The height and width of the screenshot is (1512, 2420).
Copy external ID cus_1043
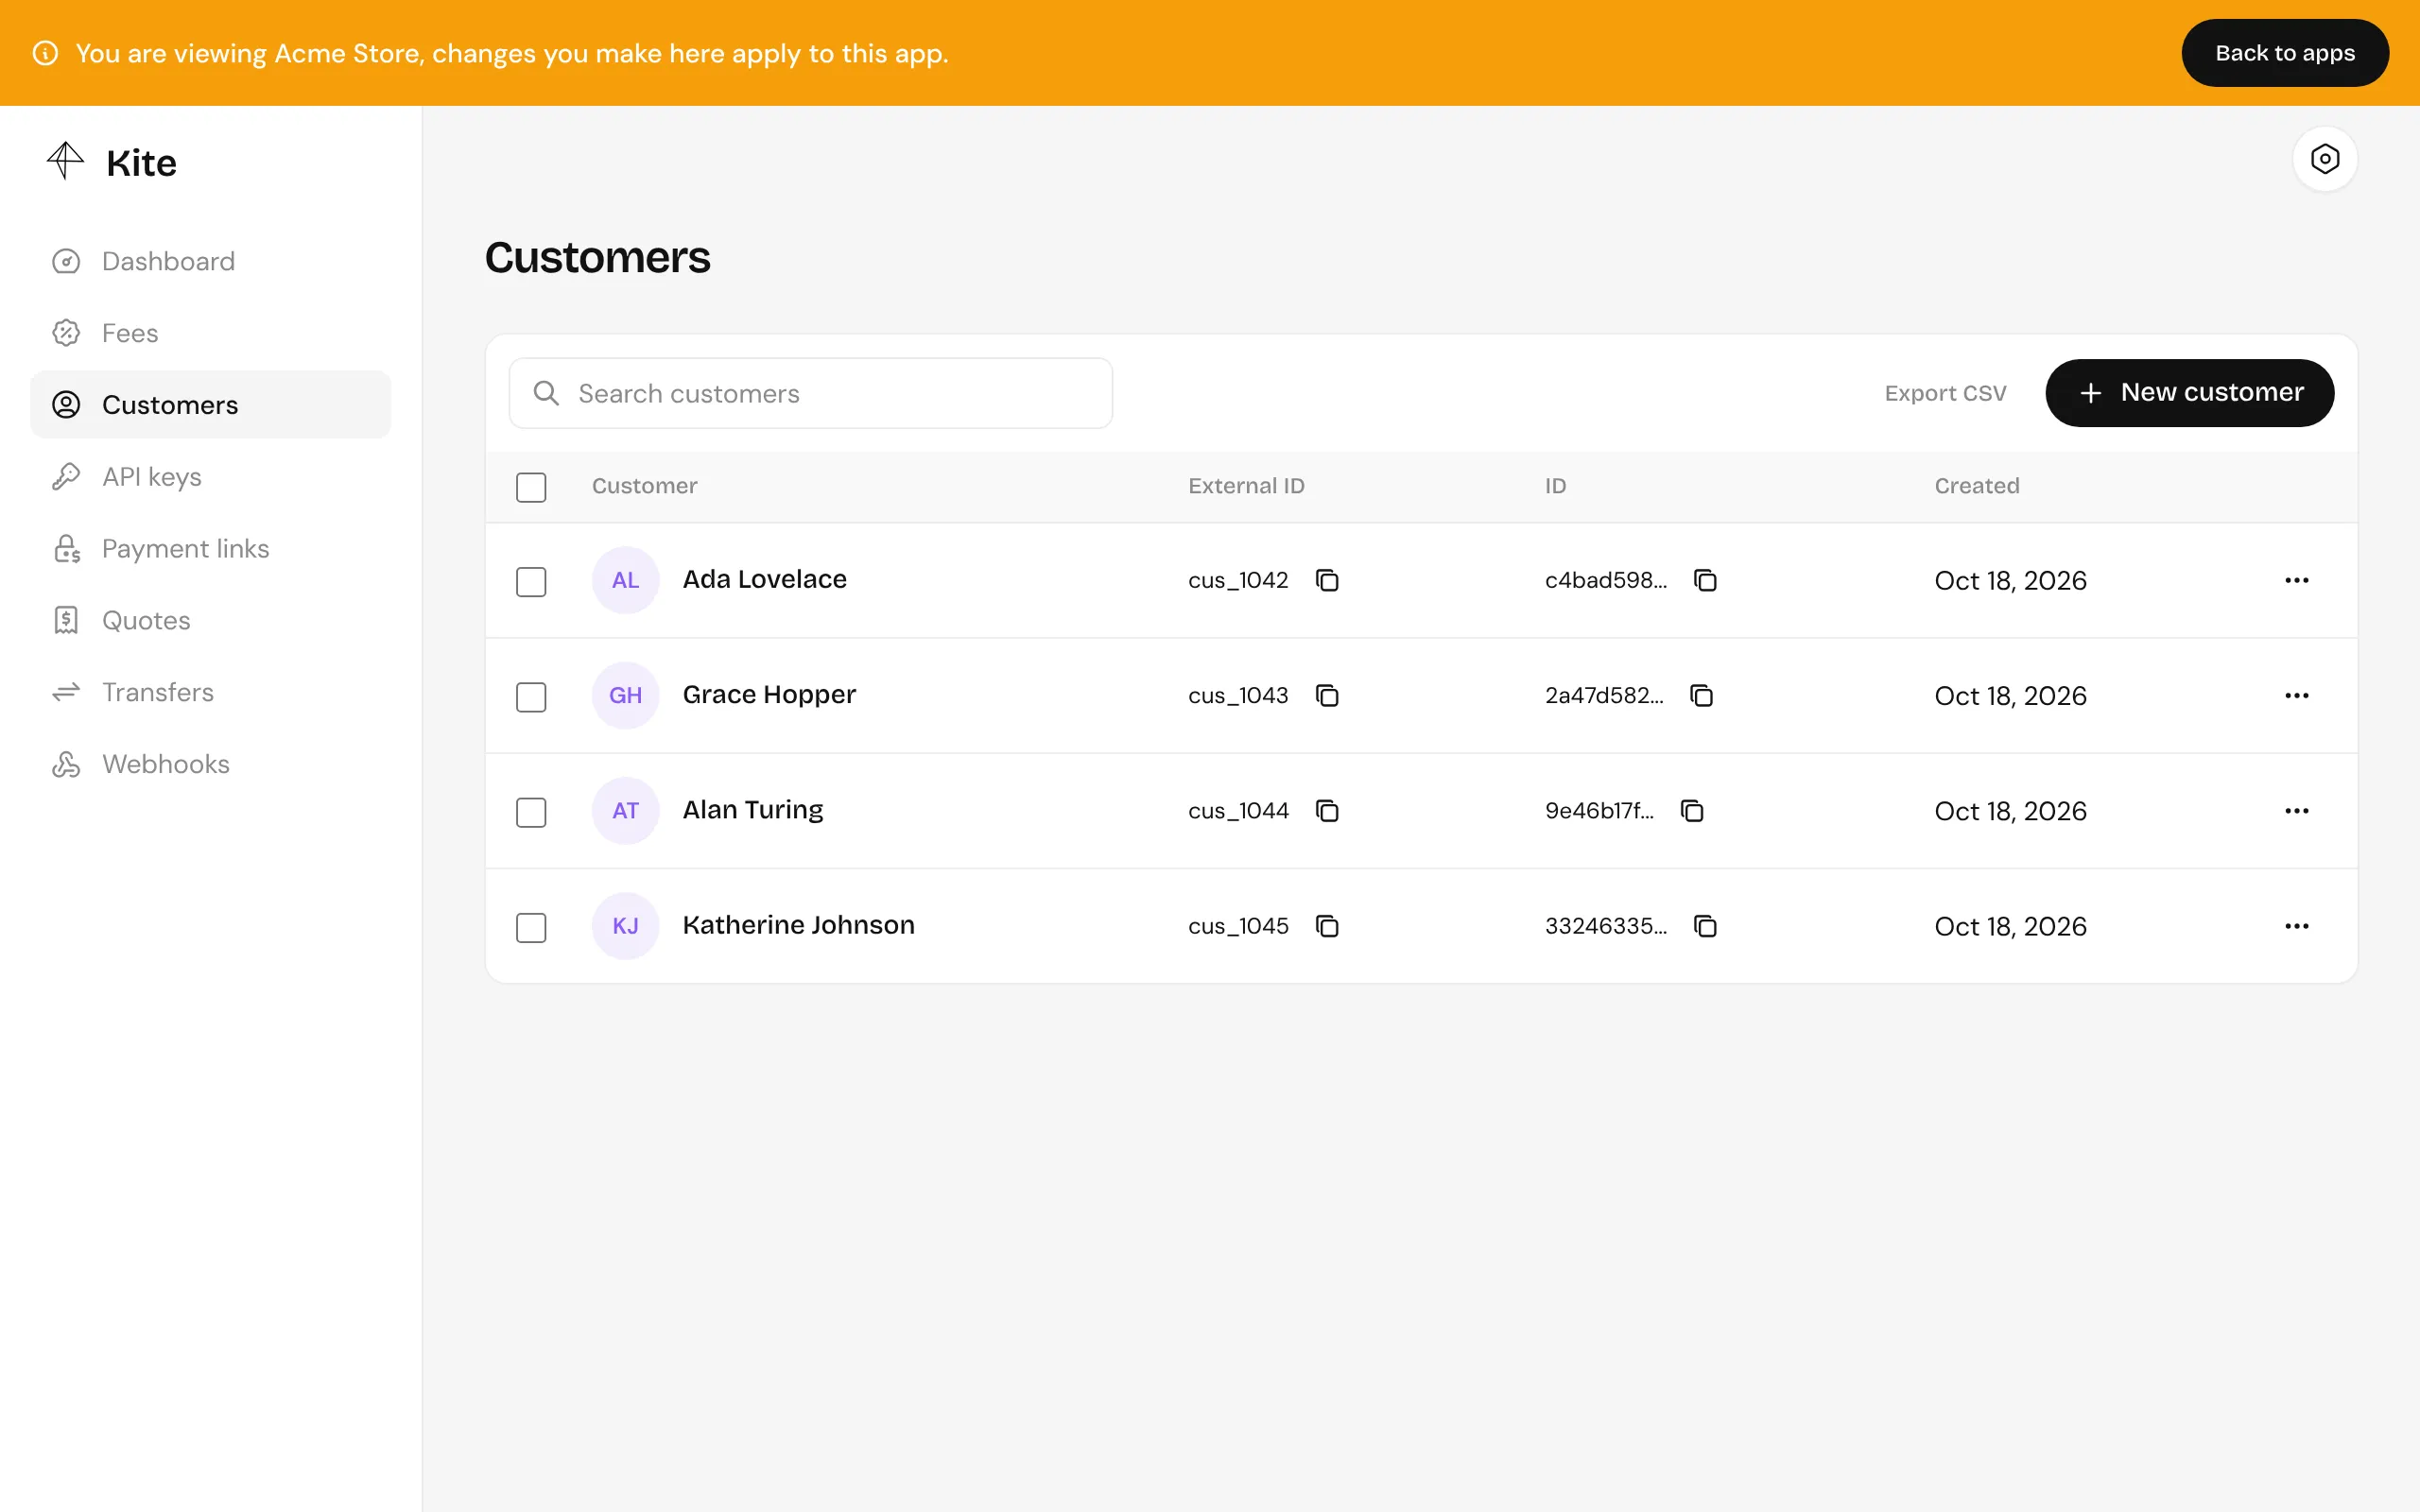(x=1327, y=695)
